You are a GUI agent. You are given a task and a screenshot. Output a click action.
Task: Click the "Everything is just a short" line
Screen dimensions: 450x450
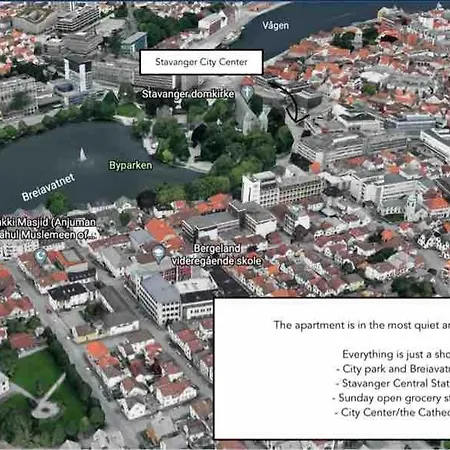click(396, 354)
